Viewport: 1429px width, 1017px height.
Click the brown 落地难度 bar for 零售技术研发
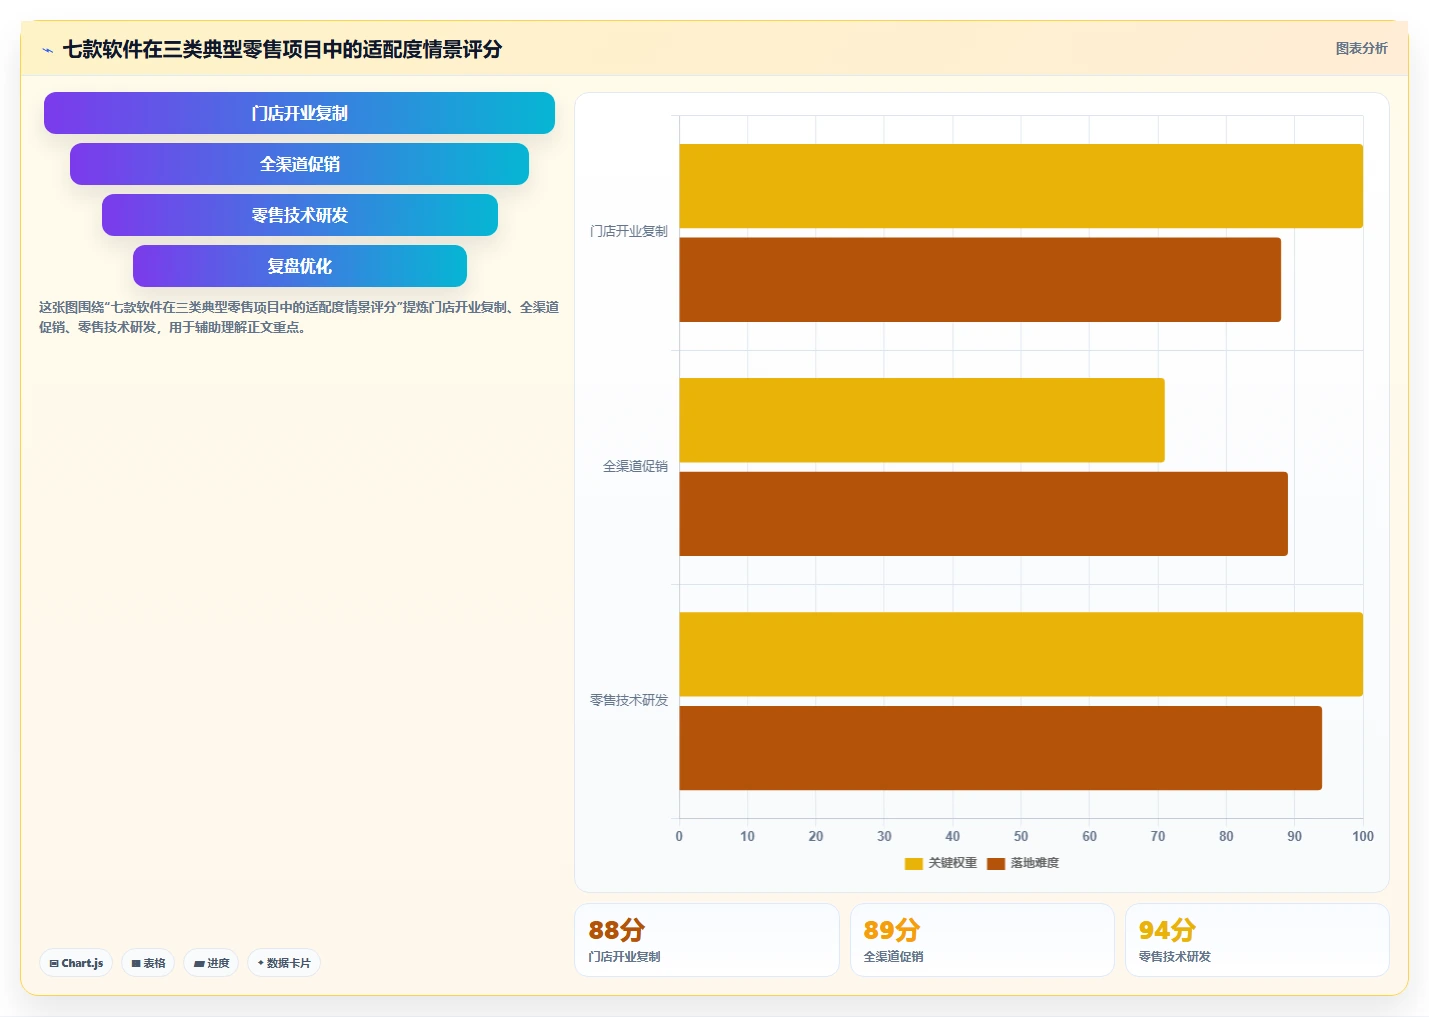click(x=1001, y=748)
